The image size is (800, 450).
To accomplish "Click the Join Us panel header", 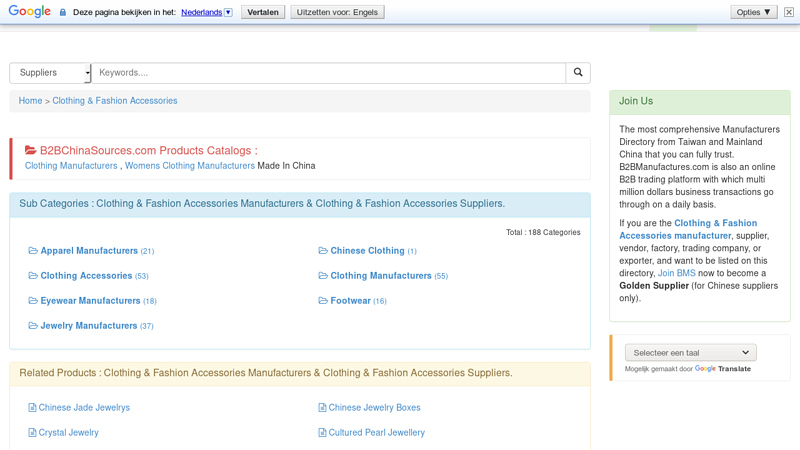I will 699,101.
